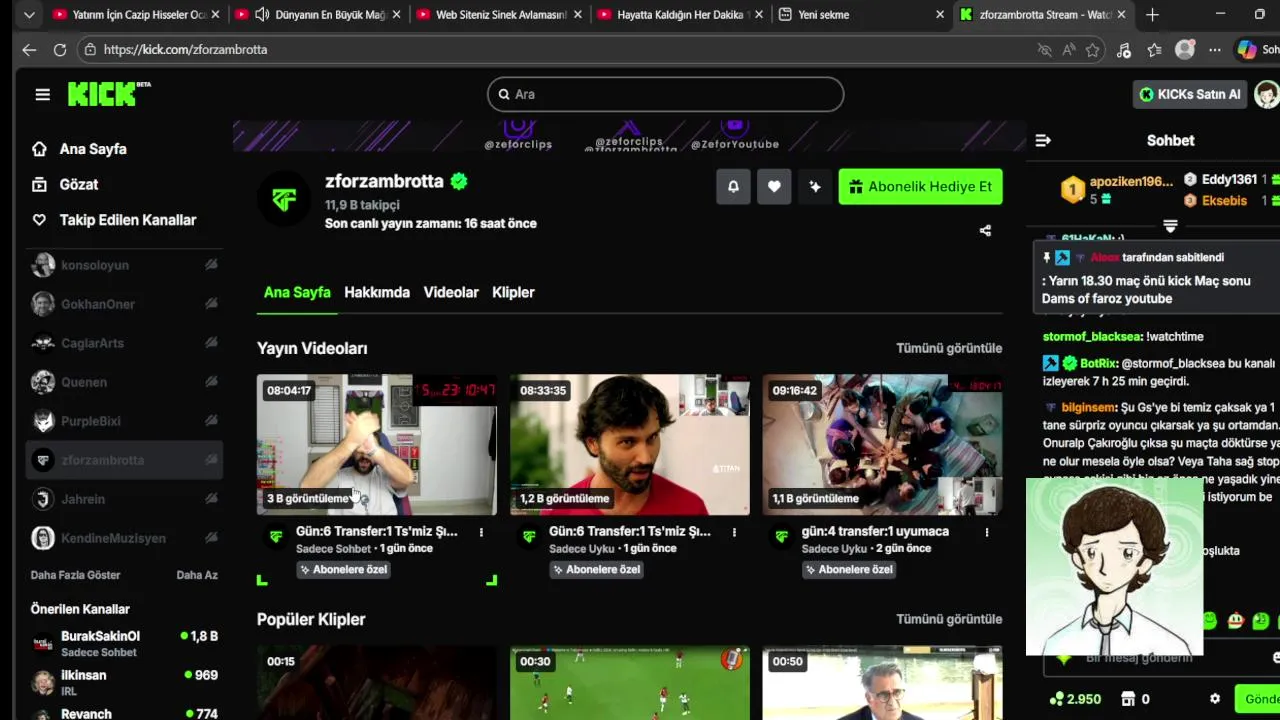Viewport: 1280px width, 720px height.
Task: Open the 09:16:42 stream video thumbnail
Action: (882, 445)
